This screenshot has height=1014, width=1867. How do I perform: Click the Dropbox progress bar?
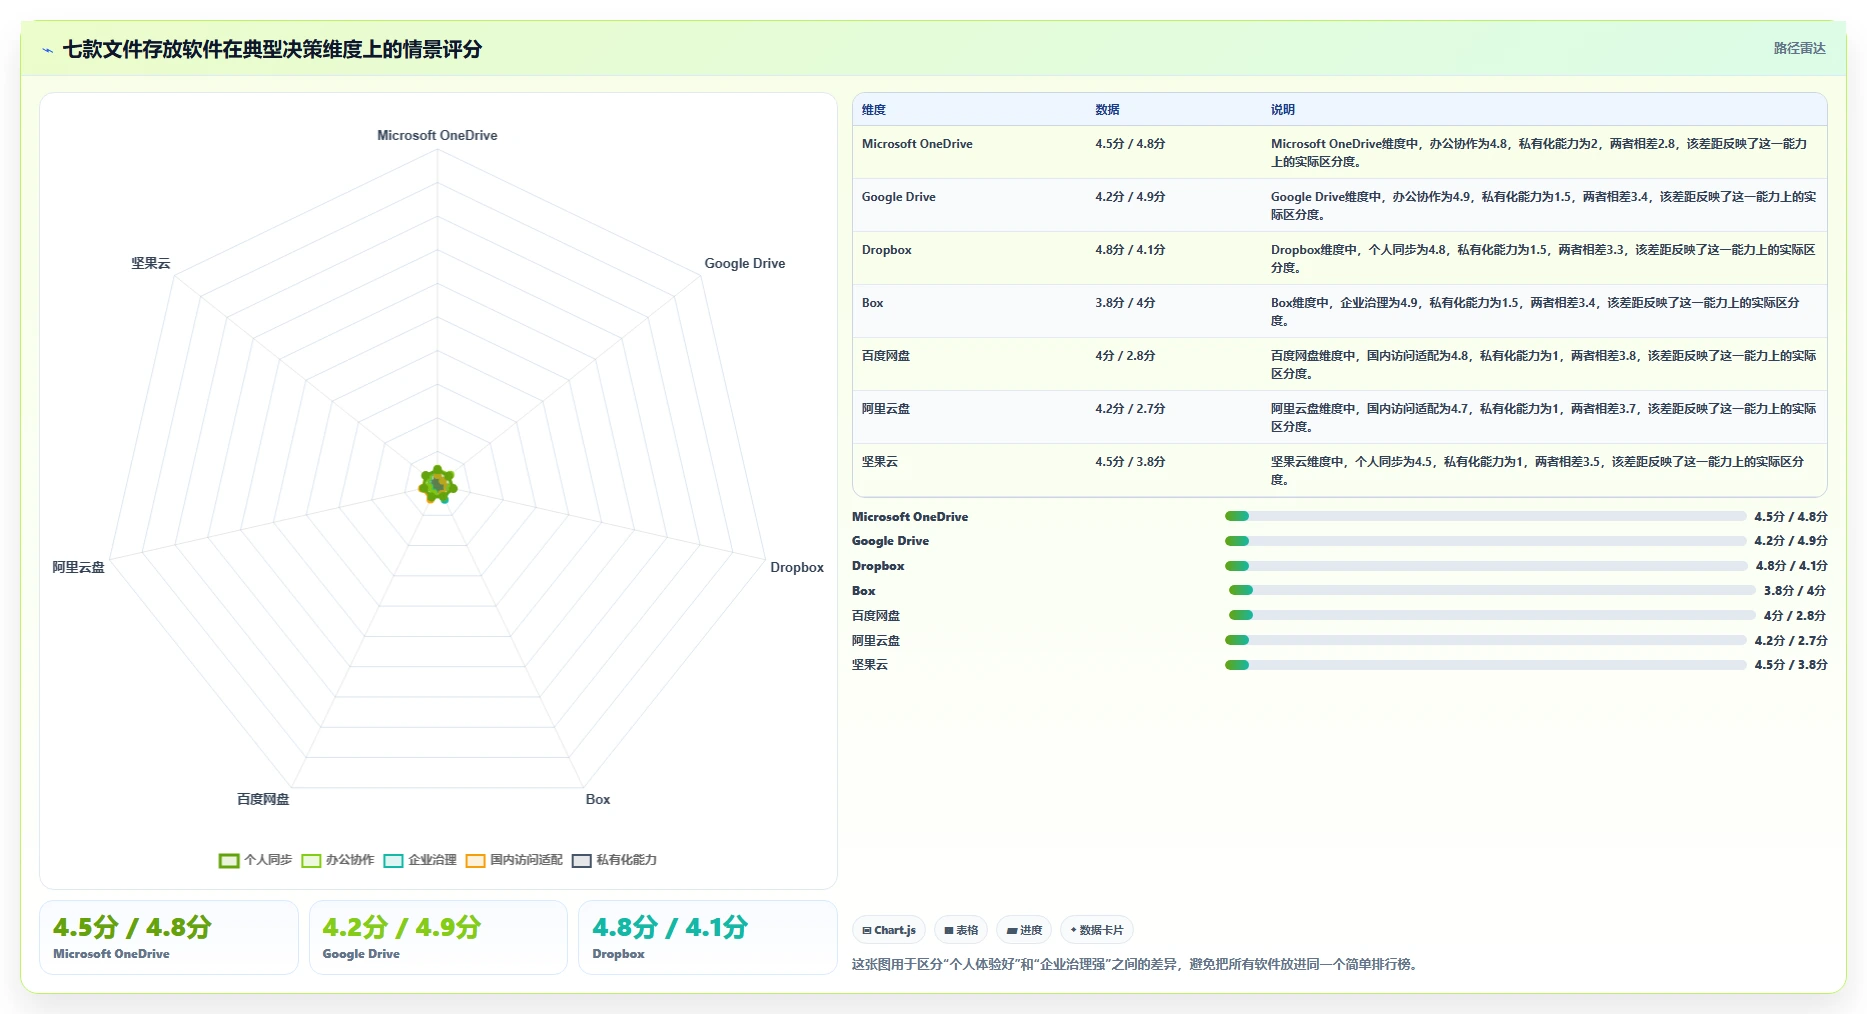tap(1486, 566)
